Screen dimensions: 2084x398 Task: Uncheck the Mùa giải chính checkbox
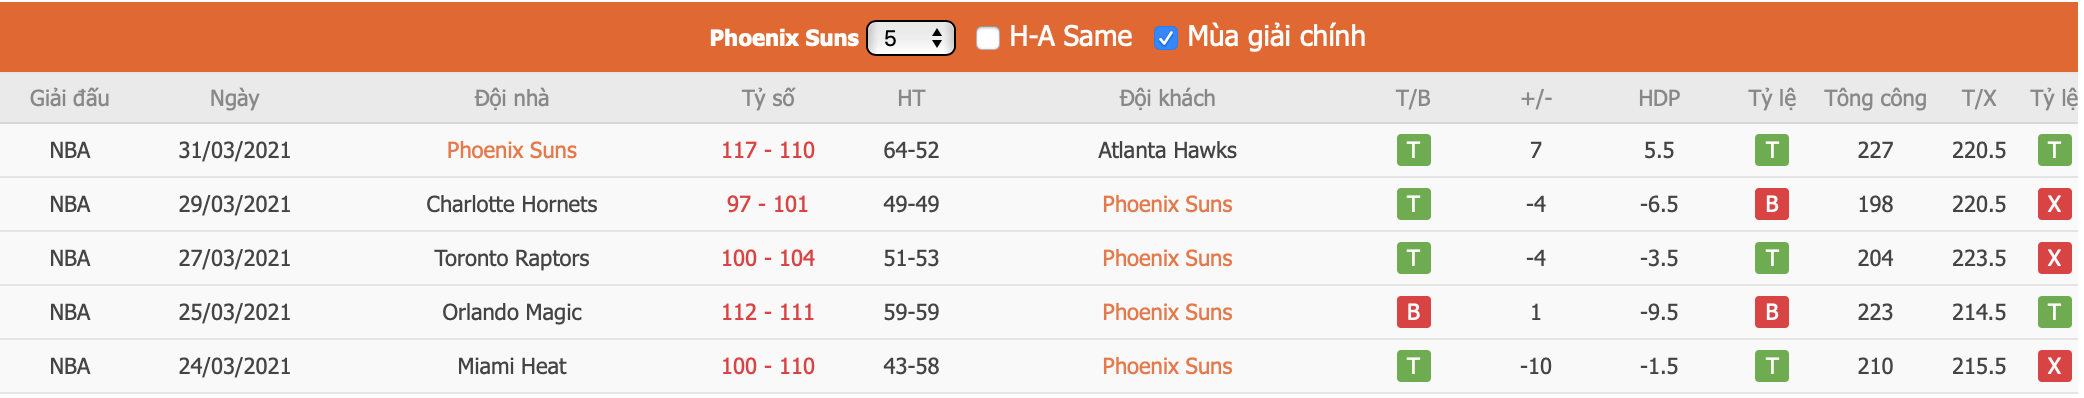[x=1165, y=38]
